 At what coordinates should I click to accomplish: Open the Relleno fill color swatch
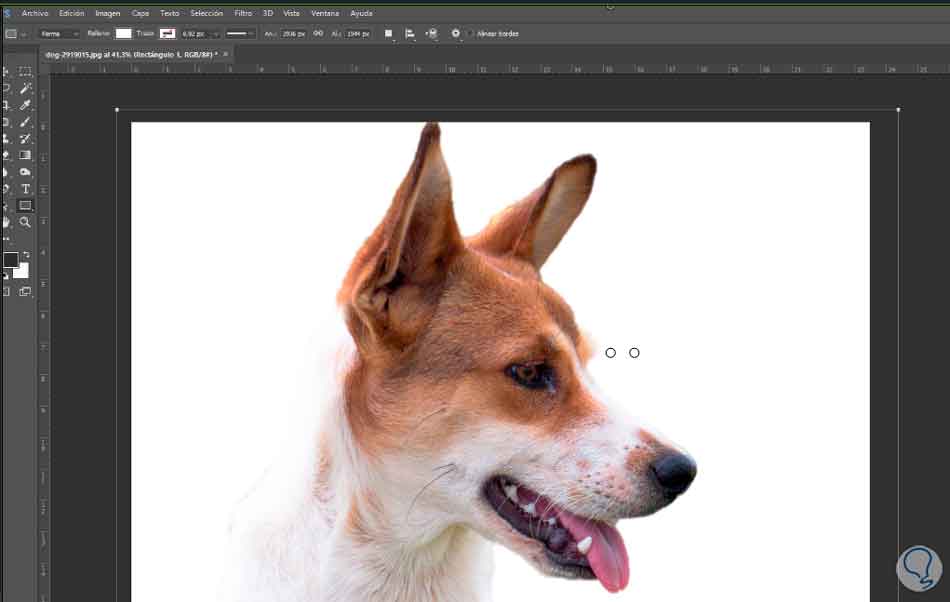pyautogui.click(x=124, y=34)
